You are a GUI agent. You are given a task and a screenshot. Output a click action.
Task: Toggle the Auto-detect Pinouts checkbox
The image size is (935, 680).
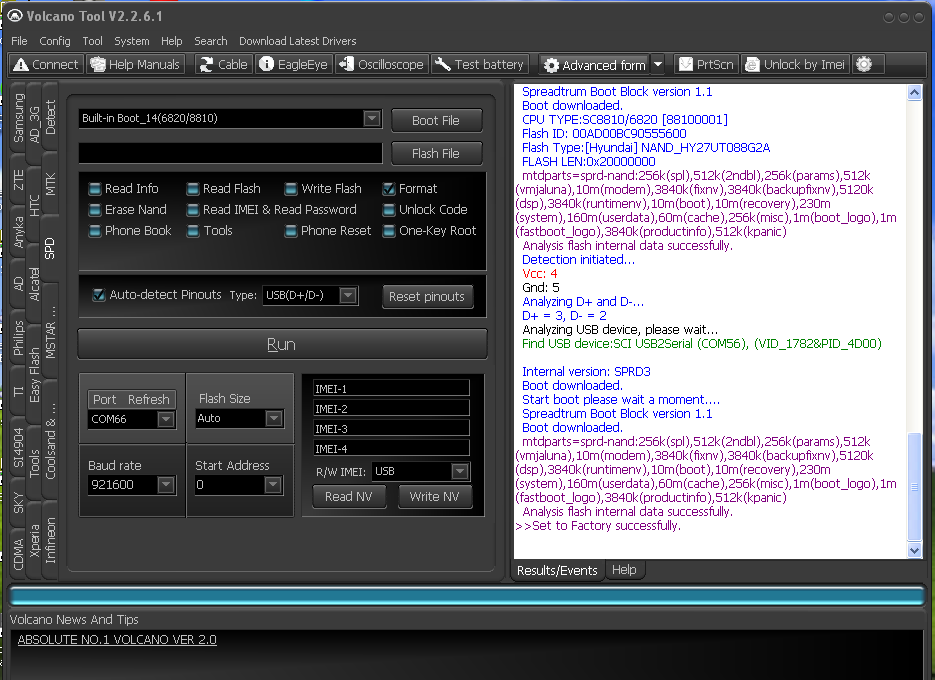tap(99, 295)
